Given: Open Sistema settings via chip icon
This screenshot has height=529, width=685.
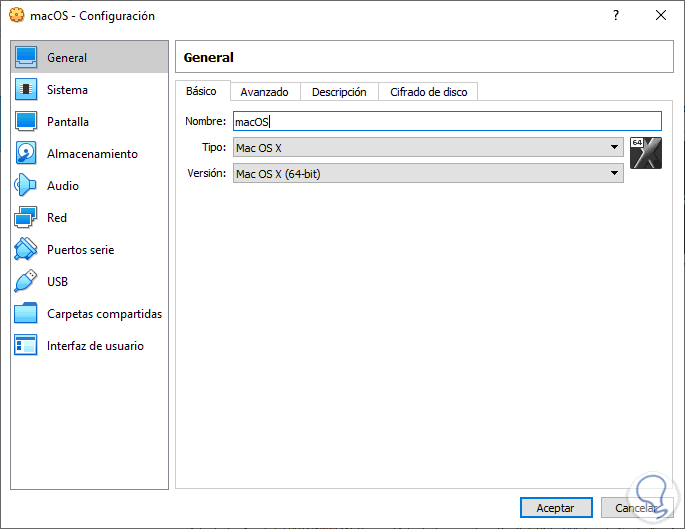Looking at the screenshot, I should 27,90.
